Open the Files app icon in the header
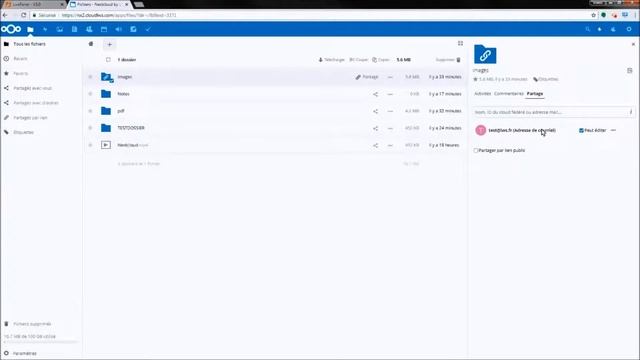This screenshot has width=640, height=360. point(30,29)
